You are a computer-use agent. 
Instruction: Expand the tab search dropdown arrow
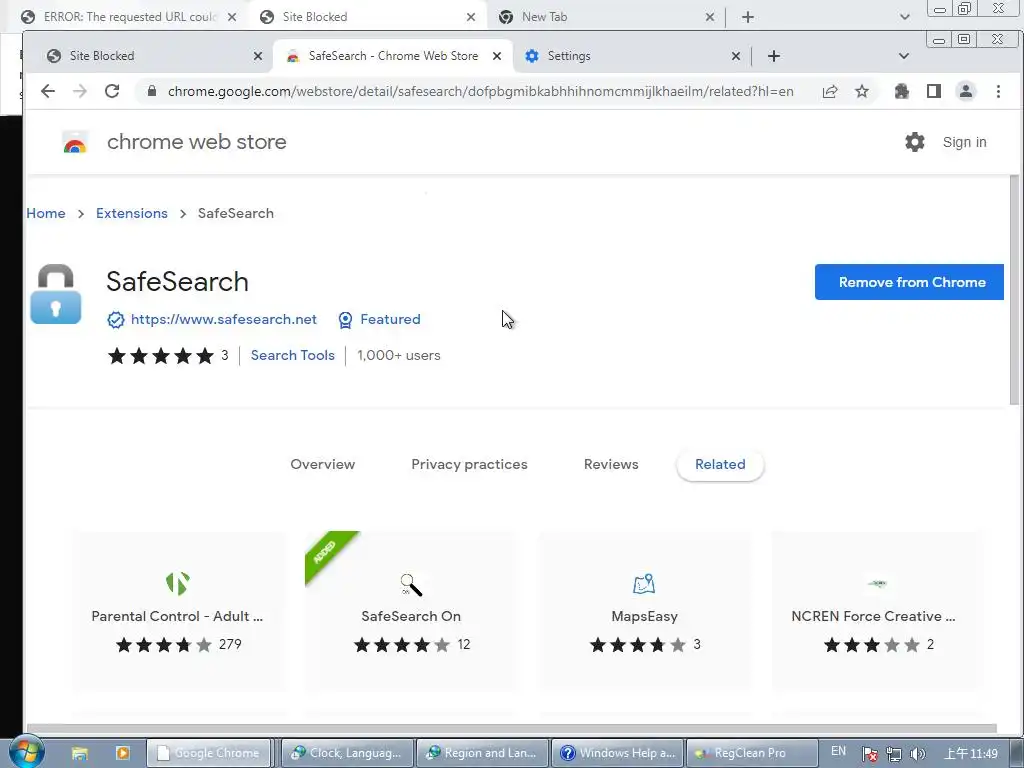point(904,56)
